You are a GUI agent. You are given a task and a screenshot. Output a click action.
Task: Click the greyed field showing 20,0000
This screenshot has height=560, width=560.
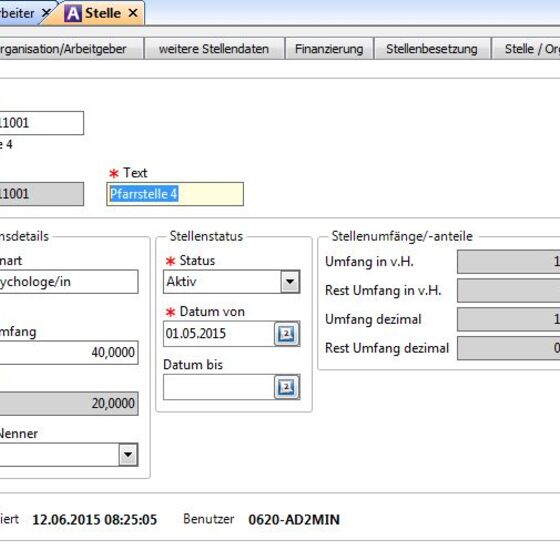(69, 403)
